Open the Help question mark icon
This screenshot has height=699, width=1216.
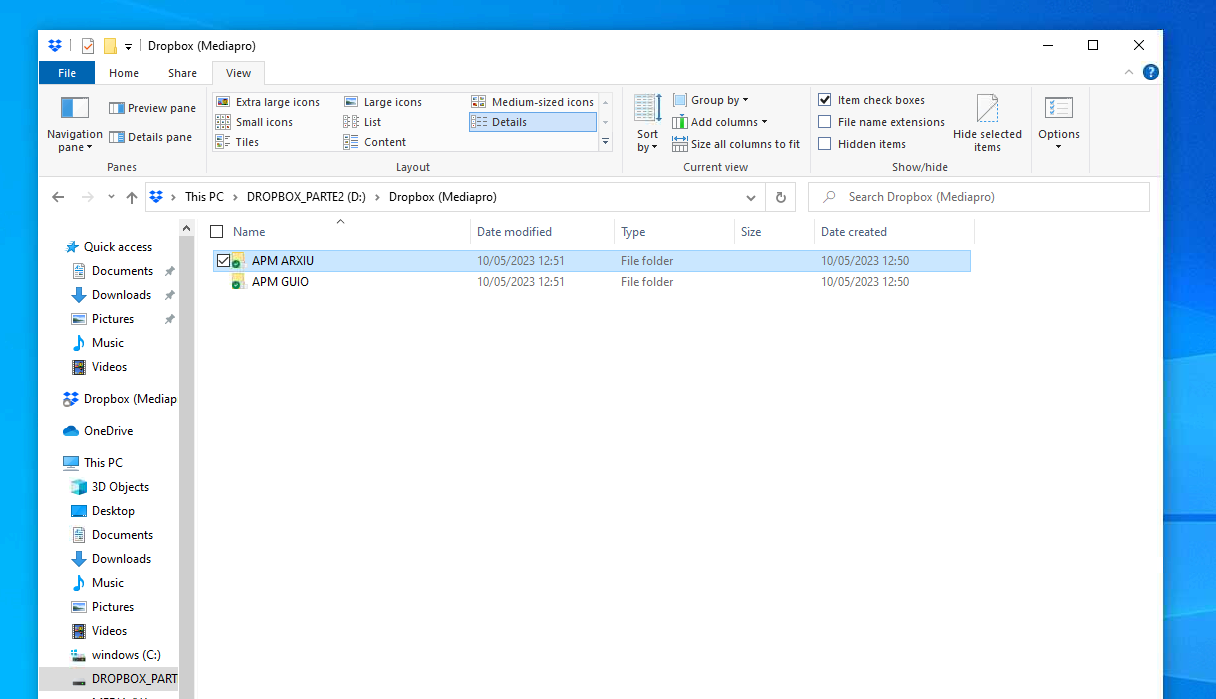point(1150,72)
